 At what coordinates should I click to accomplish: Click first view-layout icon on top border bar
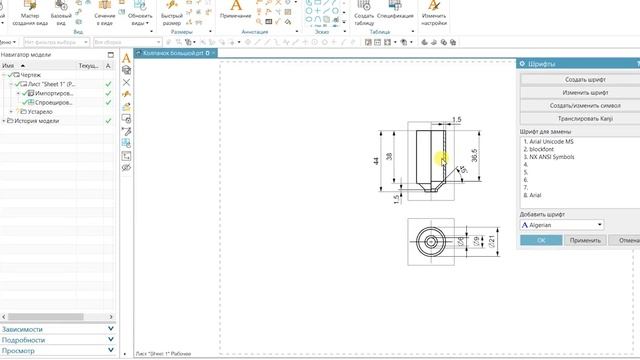368,42
